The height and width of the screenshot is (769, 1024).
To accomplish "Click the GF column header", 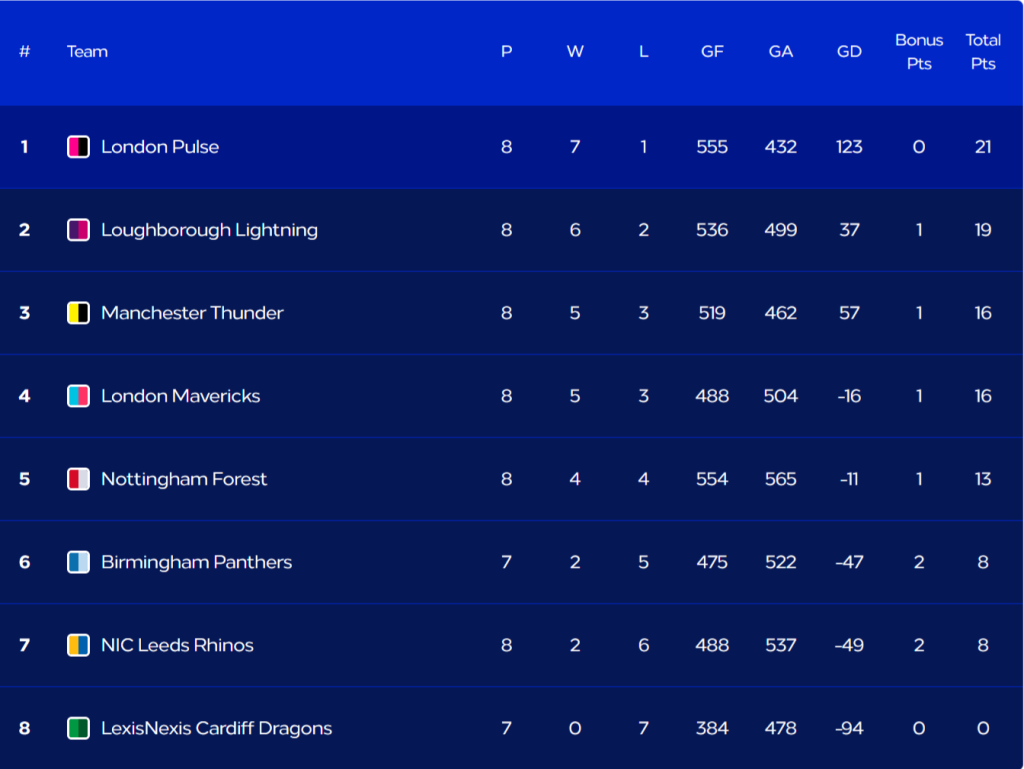I will point(712,52).
